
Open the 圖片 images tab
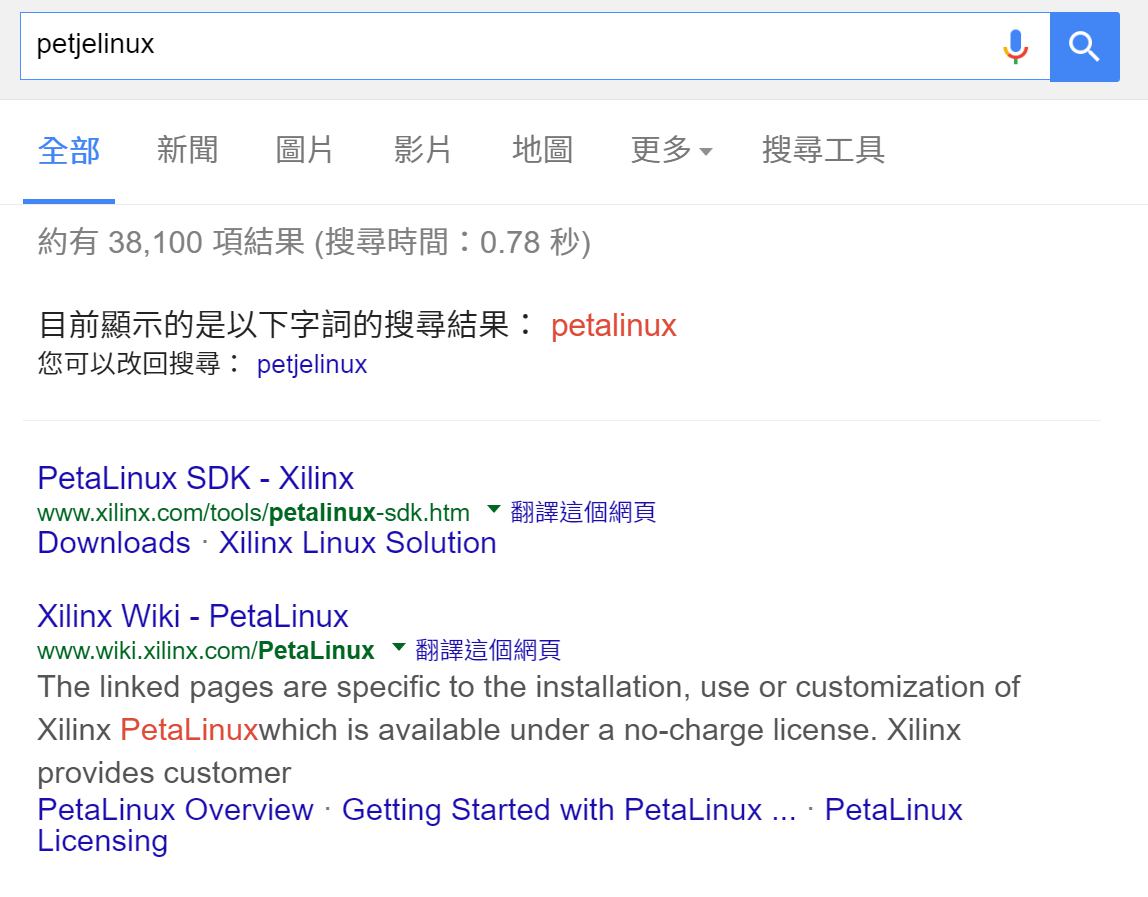(x=305, y=150)
